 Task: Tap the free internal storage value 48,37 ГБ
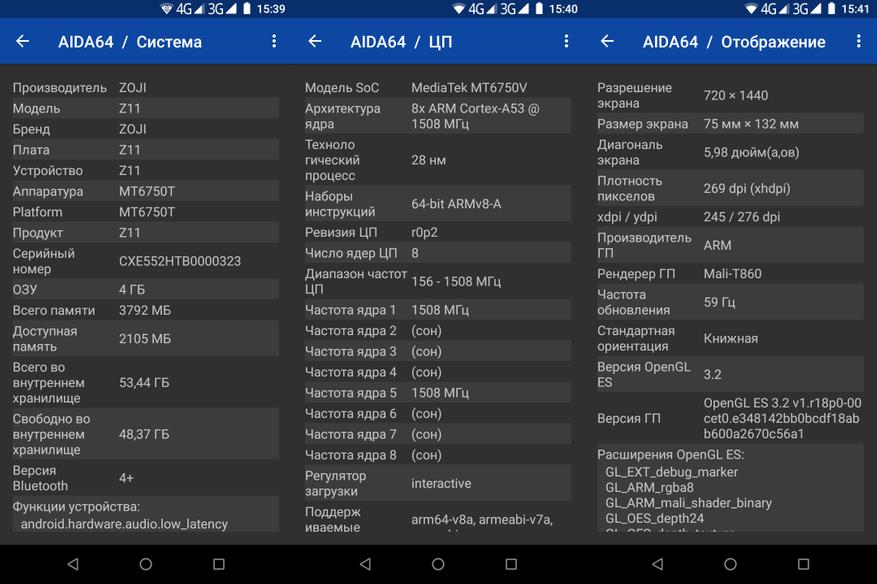coord(144,435)
